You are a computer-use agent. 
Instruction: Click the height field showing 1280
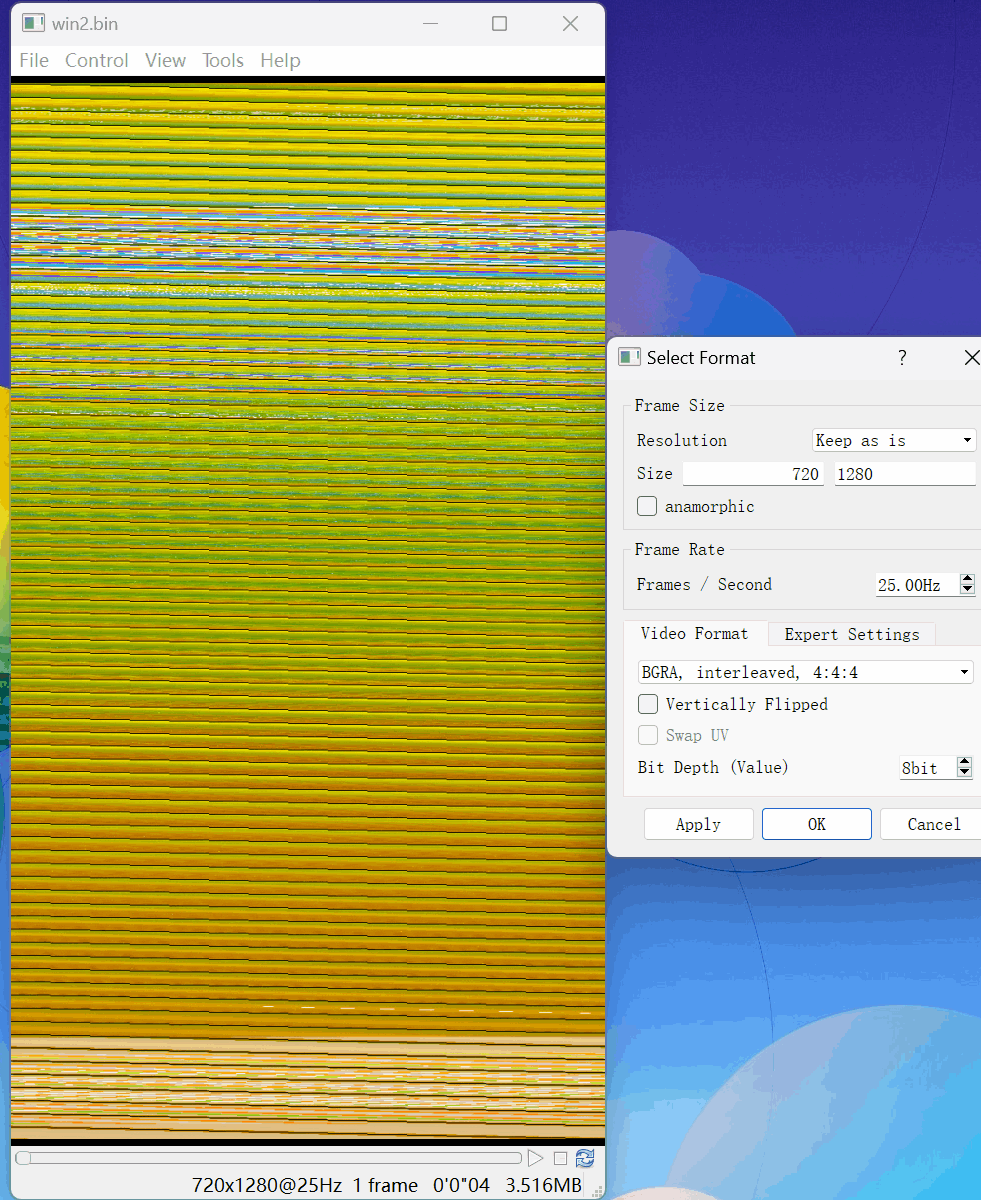click(x=906, y=474)
